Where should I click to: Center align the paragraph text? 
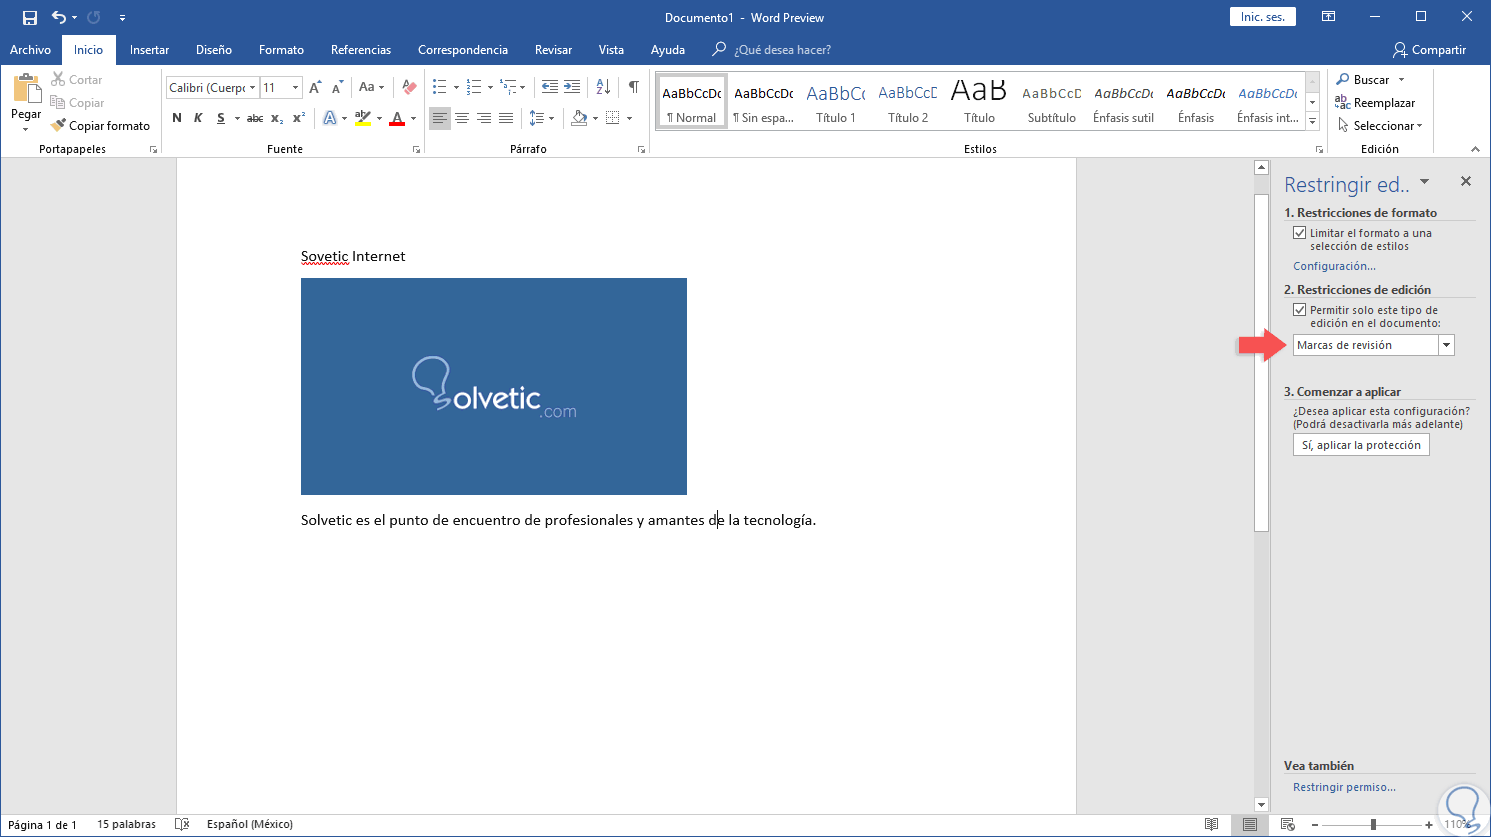(x=462, y=118)
